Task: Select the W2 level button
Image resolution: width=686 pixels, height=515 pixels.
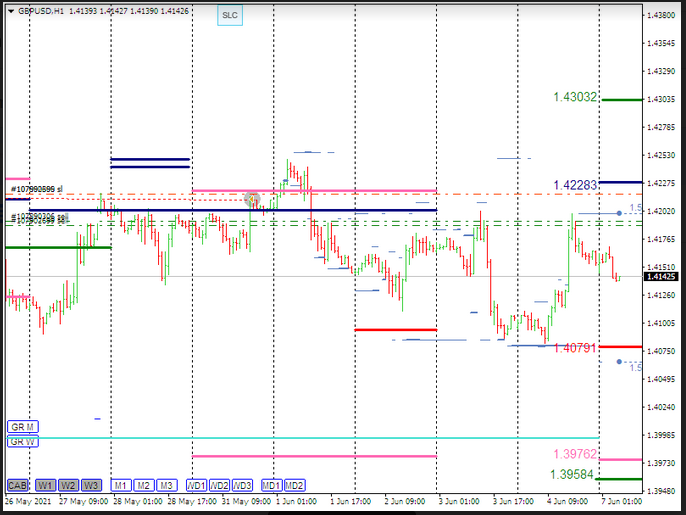Action: tap(69, 485)
